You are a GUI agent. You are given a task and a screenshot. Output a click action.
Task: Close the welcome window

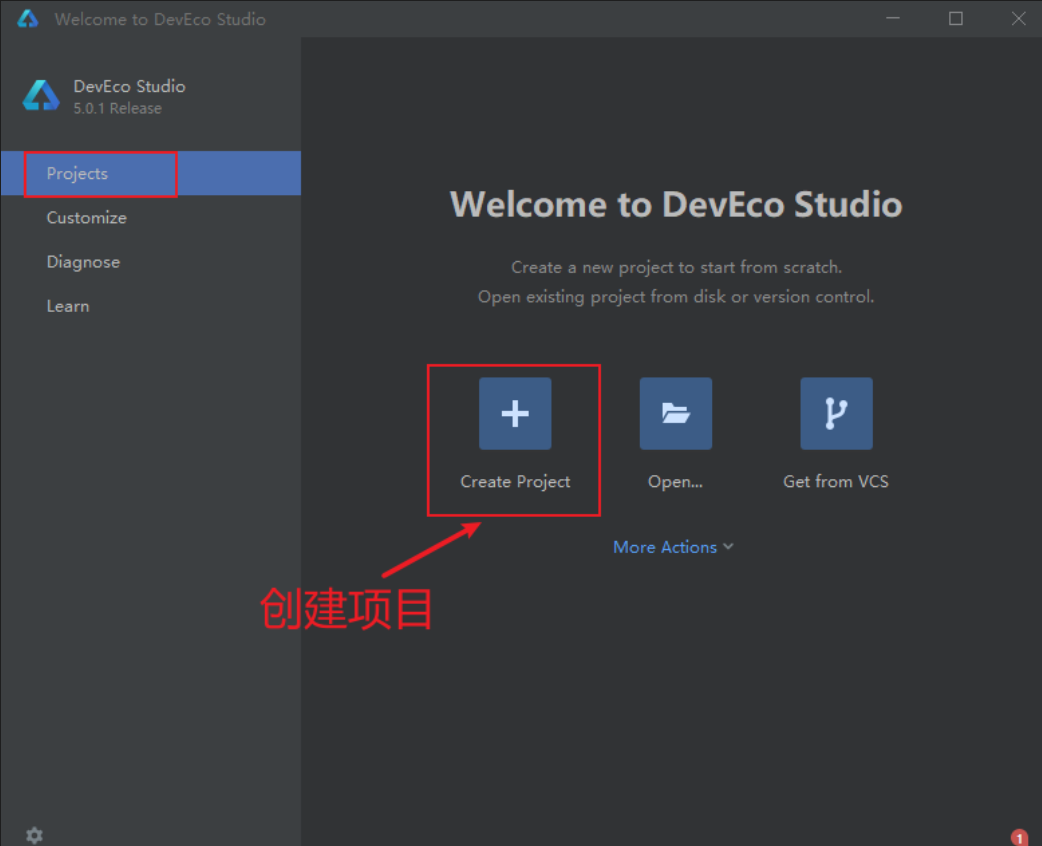click(x=1018, y=19)
